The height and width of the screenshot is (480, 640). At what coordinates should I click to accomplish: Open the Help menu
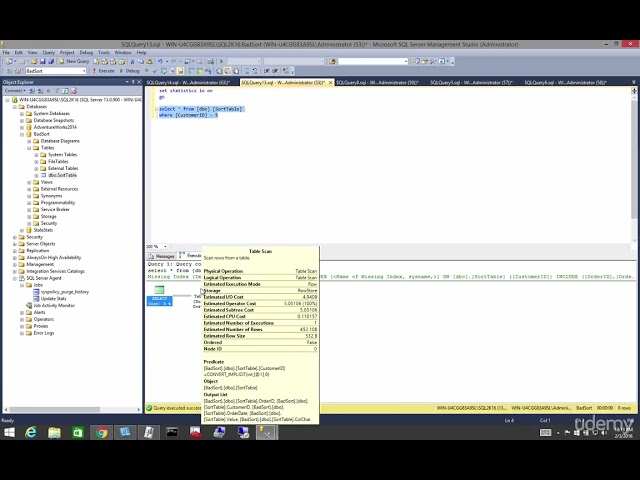[141, 53]
